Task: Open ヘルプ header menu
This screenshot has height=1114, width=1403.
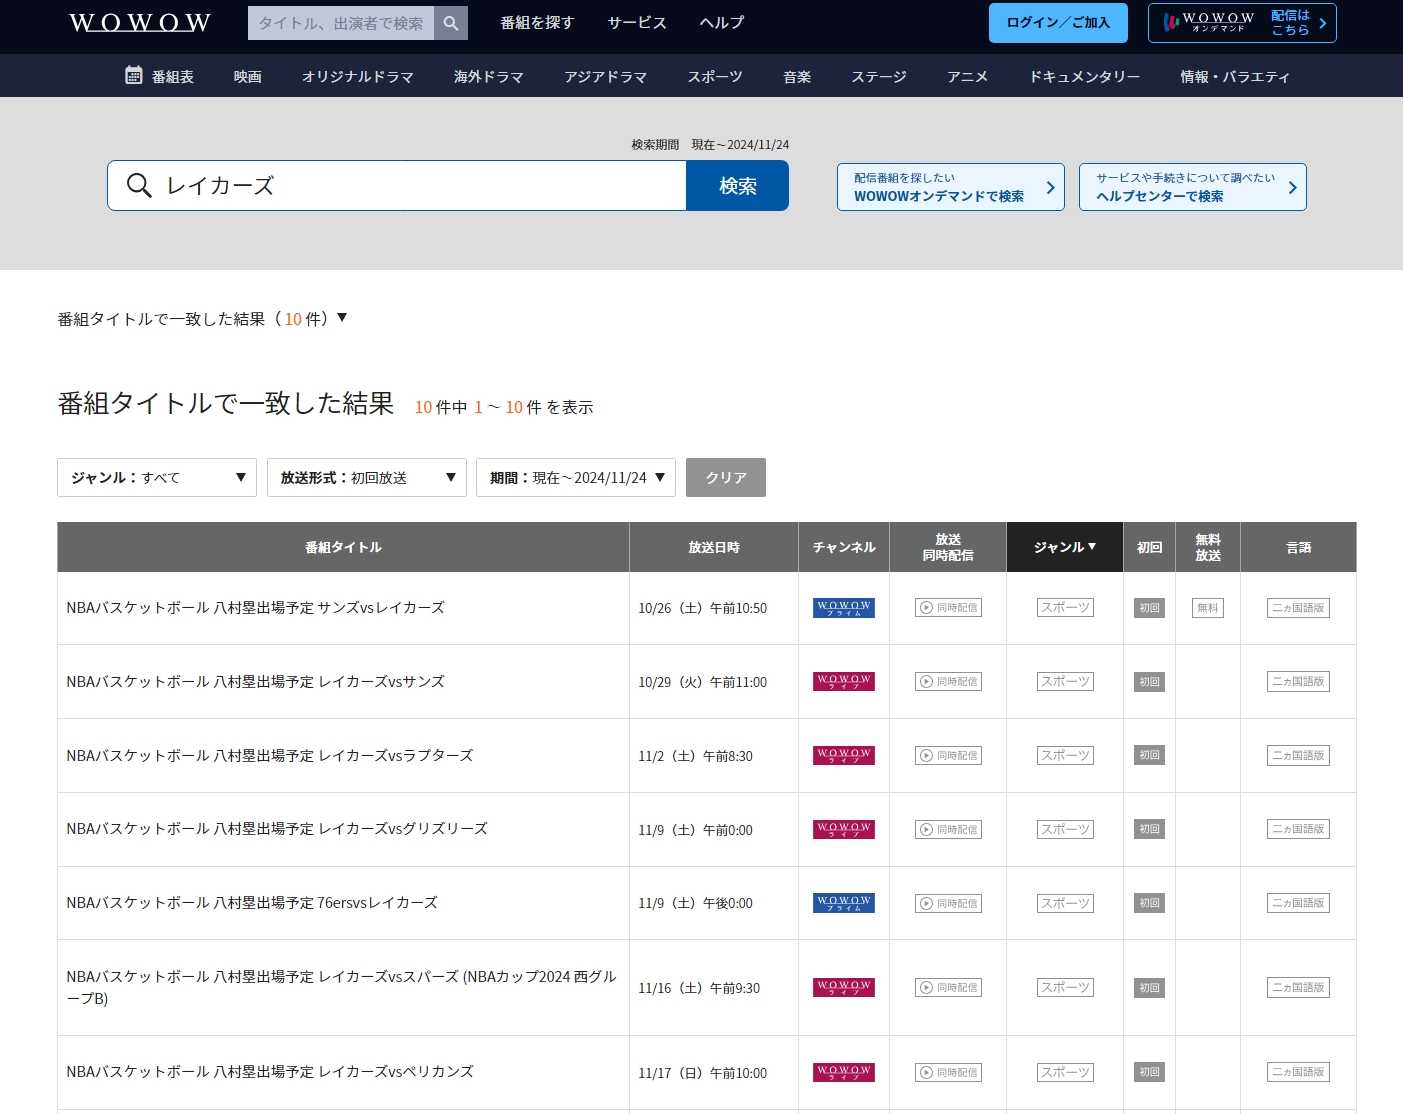Action: [x=722, y=22]
